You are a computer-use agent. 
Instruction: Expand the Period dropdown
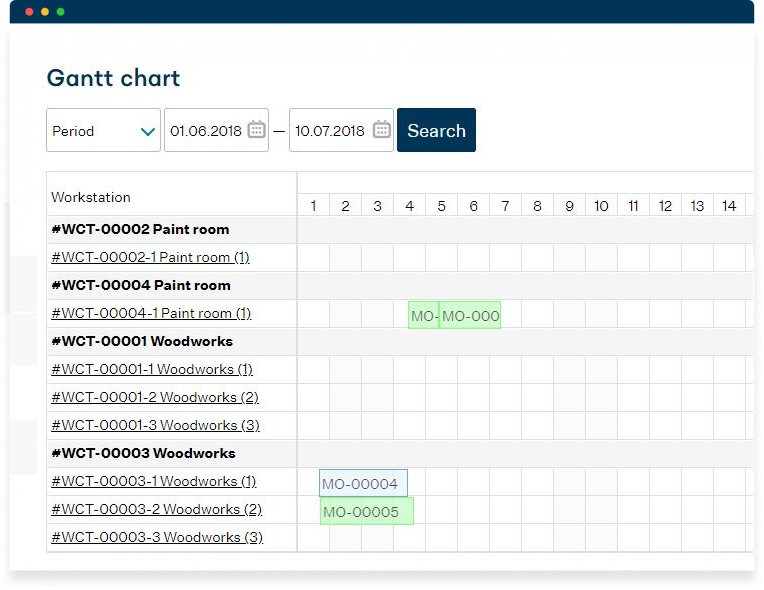click(x=103, y=131)
